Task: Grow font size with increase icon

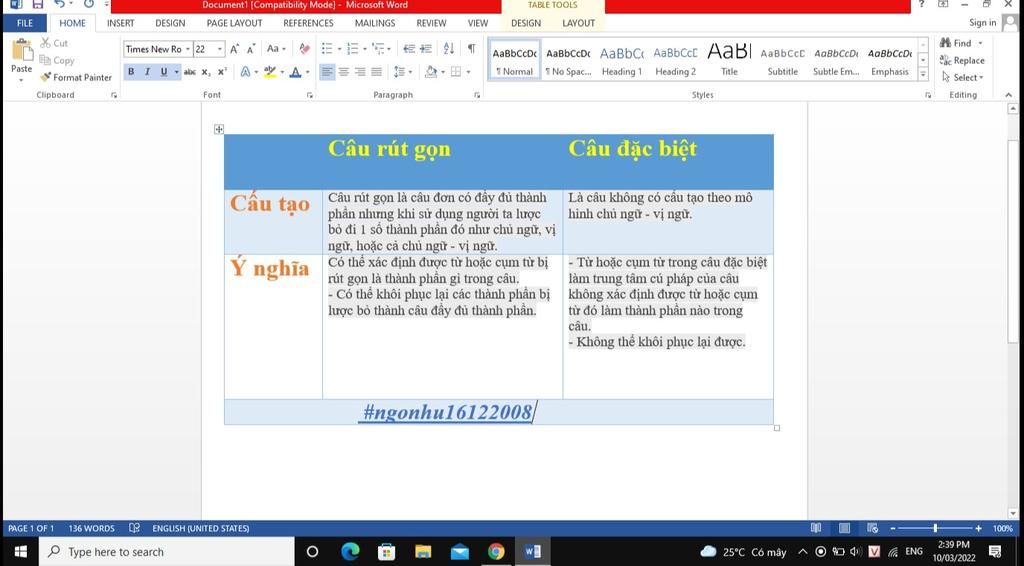Action: [234, 49]
